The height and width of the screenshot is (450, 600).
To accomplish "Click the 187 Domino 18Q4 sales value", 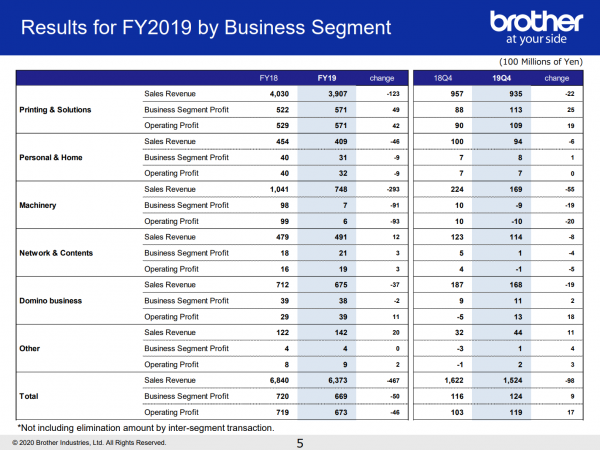I will (457, 285).
